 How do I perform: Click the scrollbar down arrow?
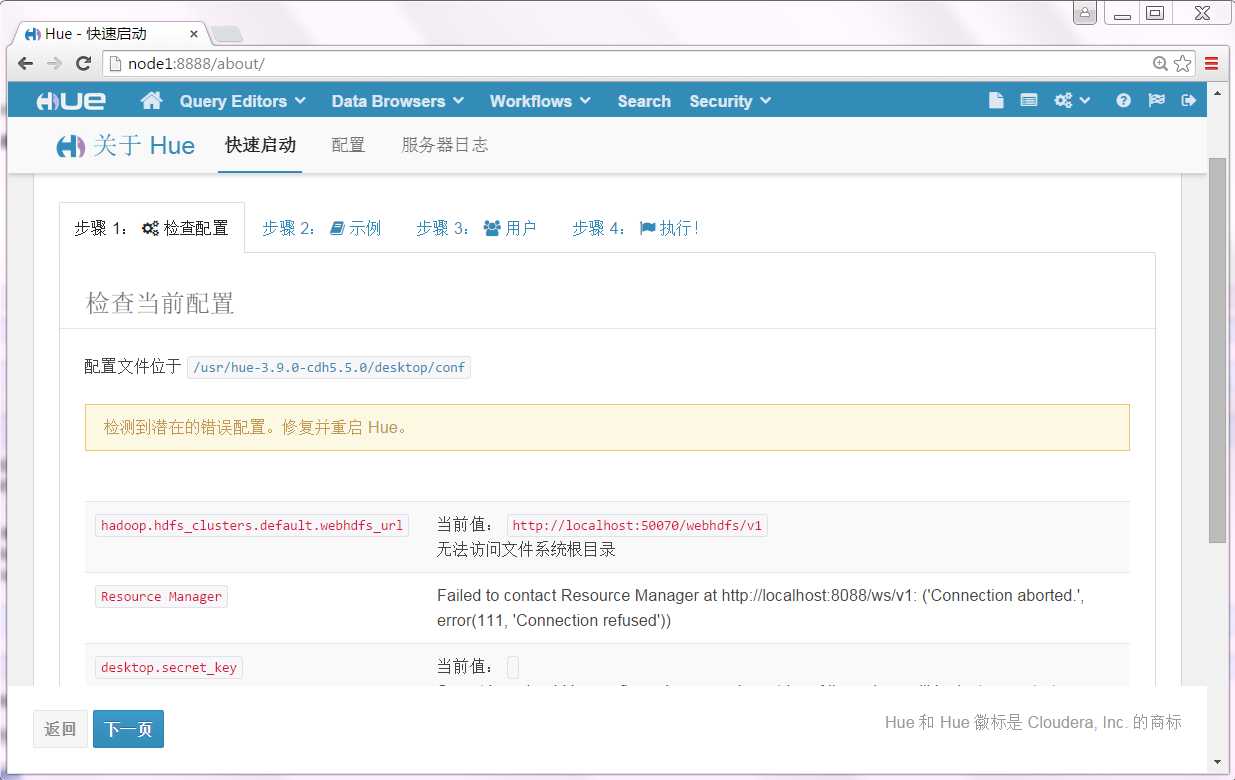1217,761
